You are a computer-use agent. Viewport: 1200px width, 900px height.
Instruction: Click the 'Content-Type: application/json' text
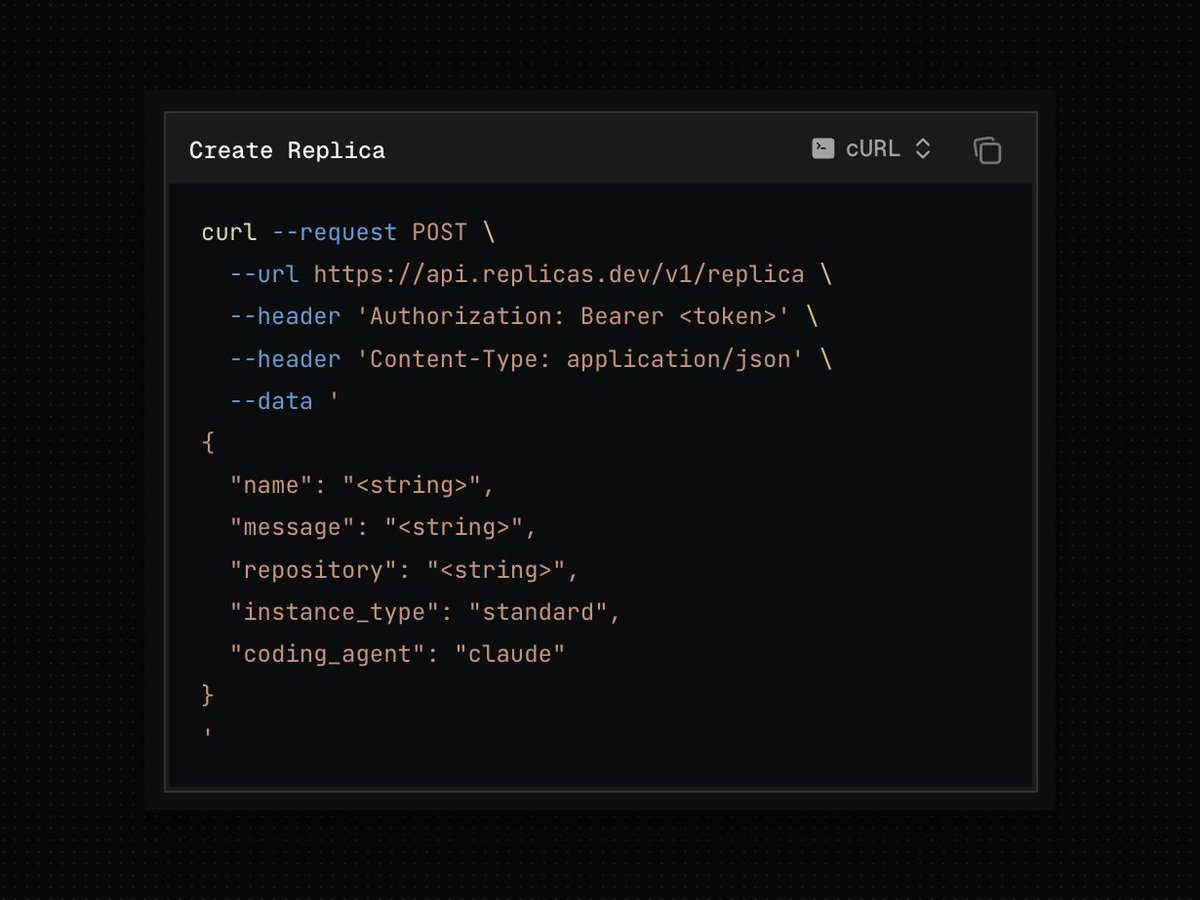click(580, 358)
